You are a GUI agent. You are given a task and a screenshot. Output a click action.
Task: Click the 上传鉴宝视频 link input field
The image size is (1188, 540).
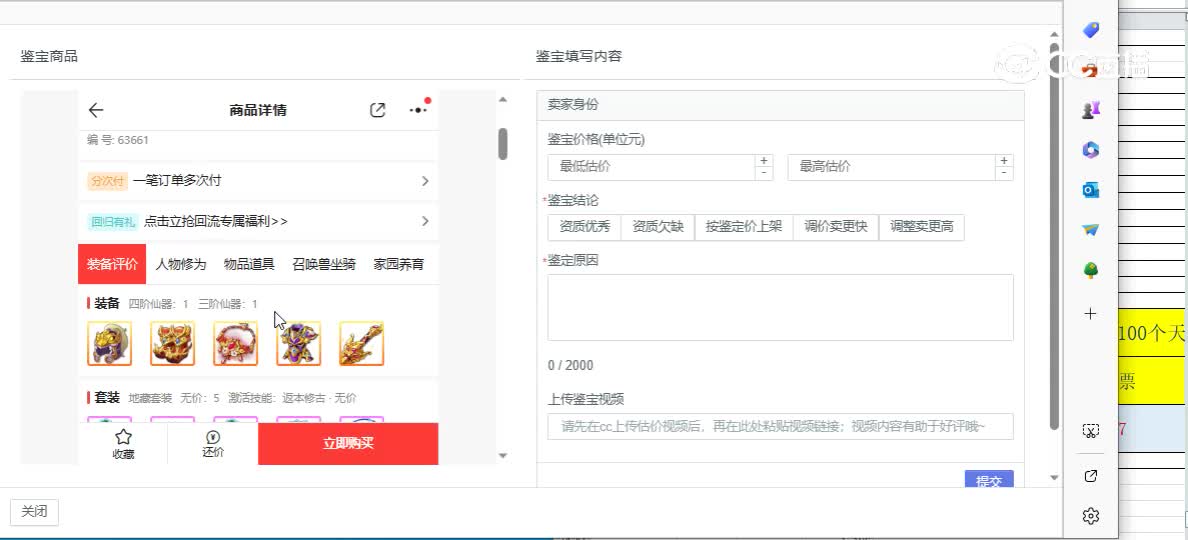click(x=780, y=426)
